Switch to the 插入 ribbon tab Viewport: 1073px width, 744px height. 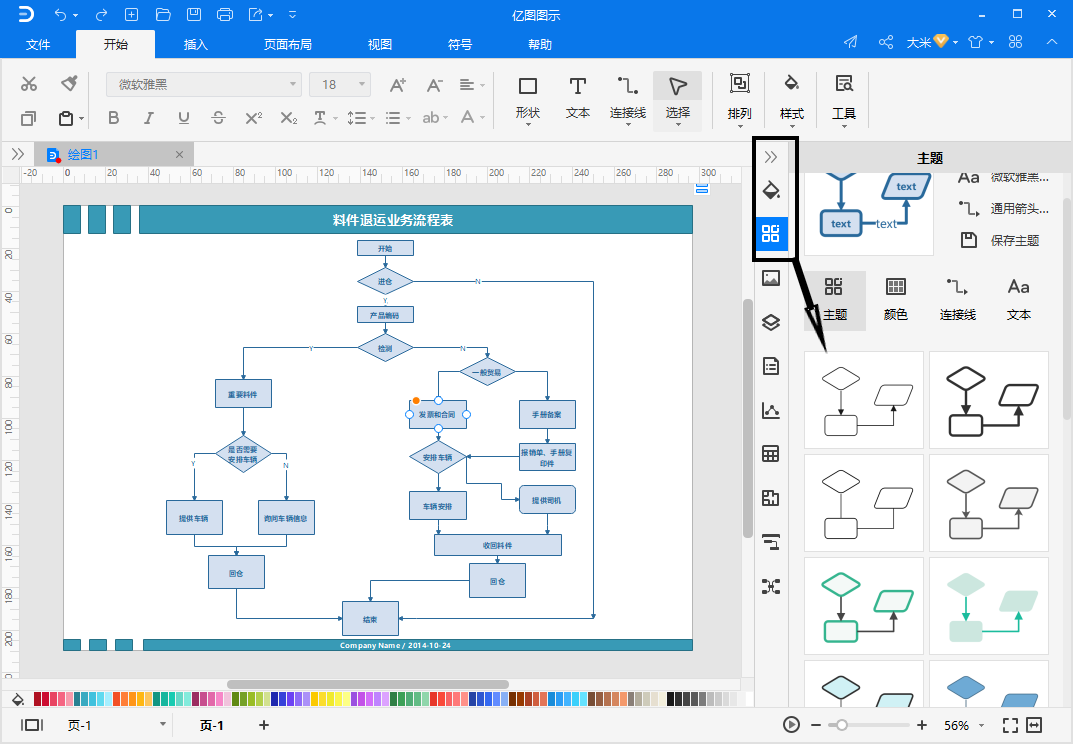[195, 44]
